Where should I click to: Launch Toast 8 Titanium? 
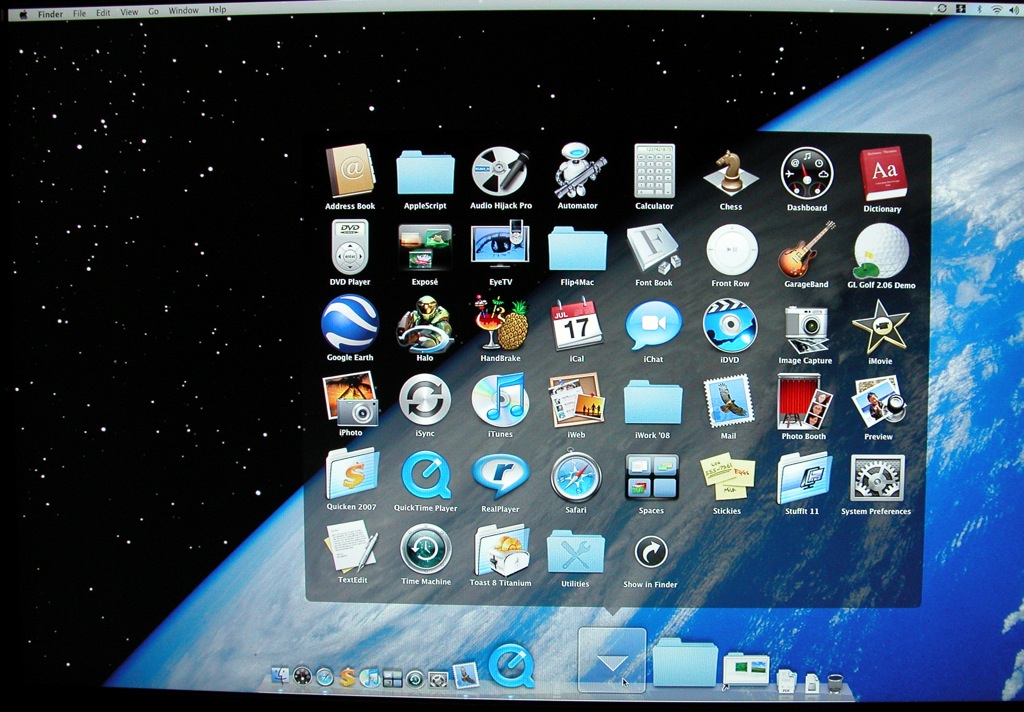pyautogui.click(x=501, y=550)
